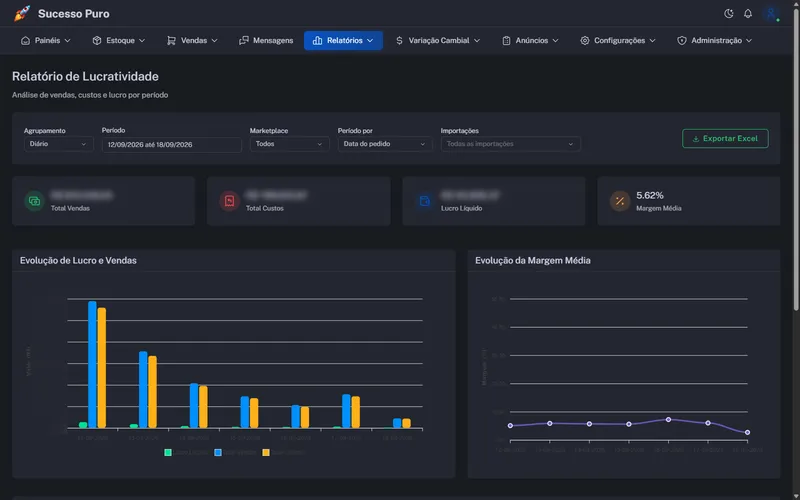
Task: Click the red Total Custos card icon
Action: 230,201
